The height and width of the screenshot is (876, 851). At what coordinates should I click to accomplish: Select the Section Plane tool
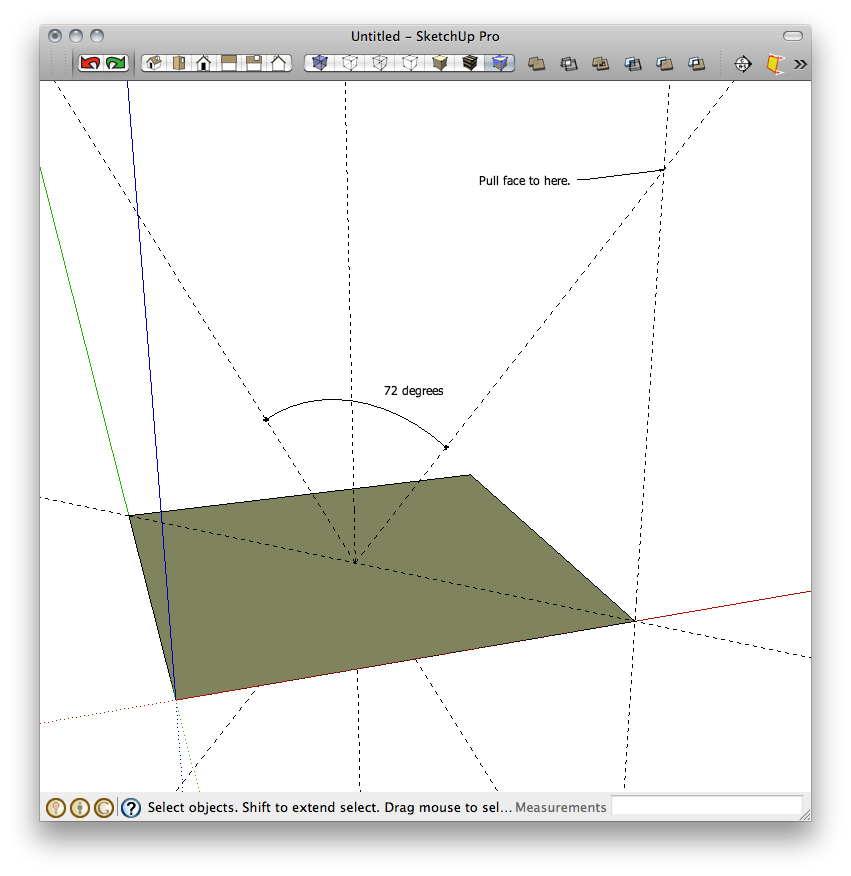point(742,64)
